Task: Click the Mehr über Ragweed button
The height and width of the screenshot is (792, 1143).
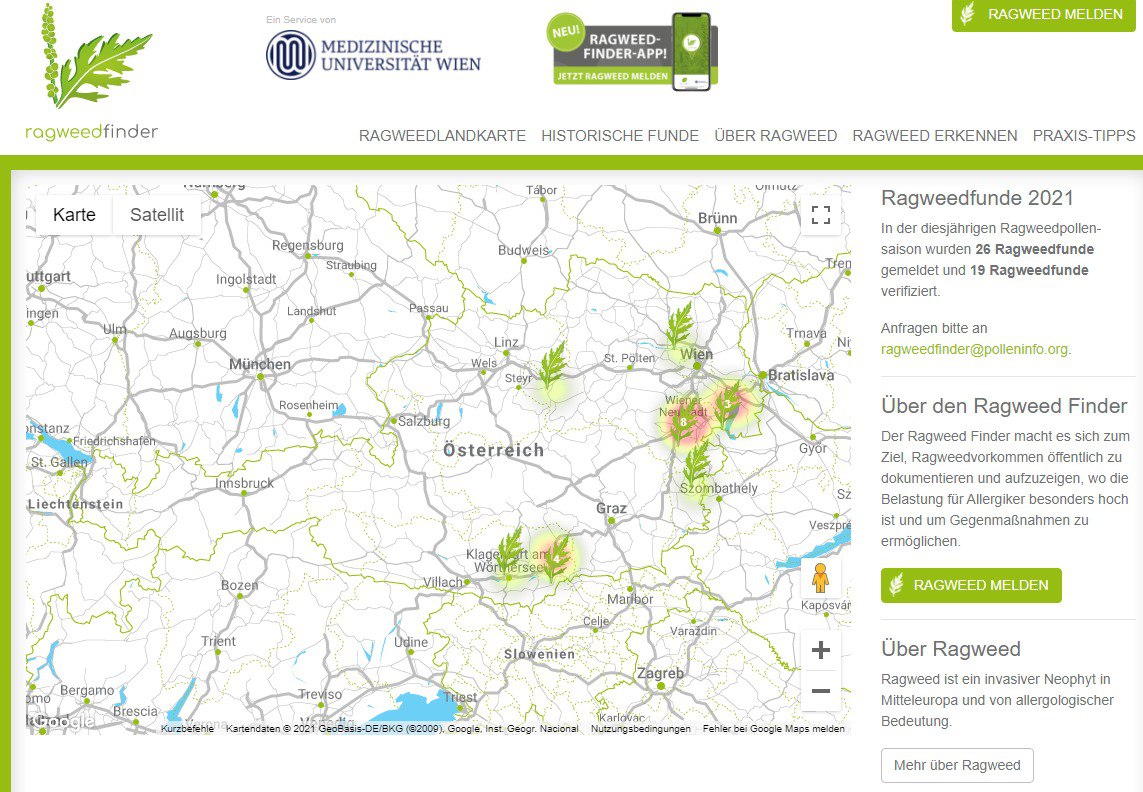Action: [x=957, y=765]
